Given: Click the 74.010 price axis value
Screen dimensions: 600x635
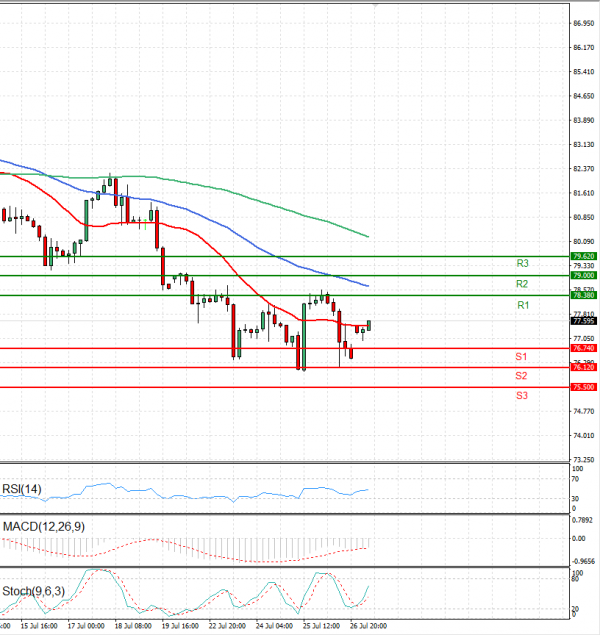Looking at the screenshot, I should tap(584, 436).
